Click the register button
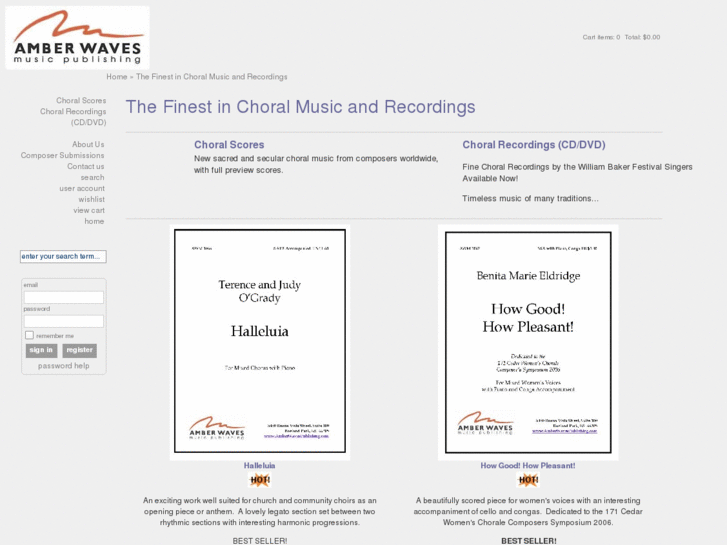The width and height of the screenshot is (727, 545). tap(80, 350)
